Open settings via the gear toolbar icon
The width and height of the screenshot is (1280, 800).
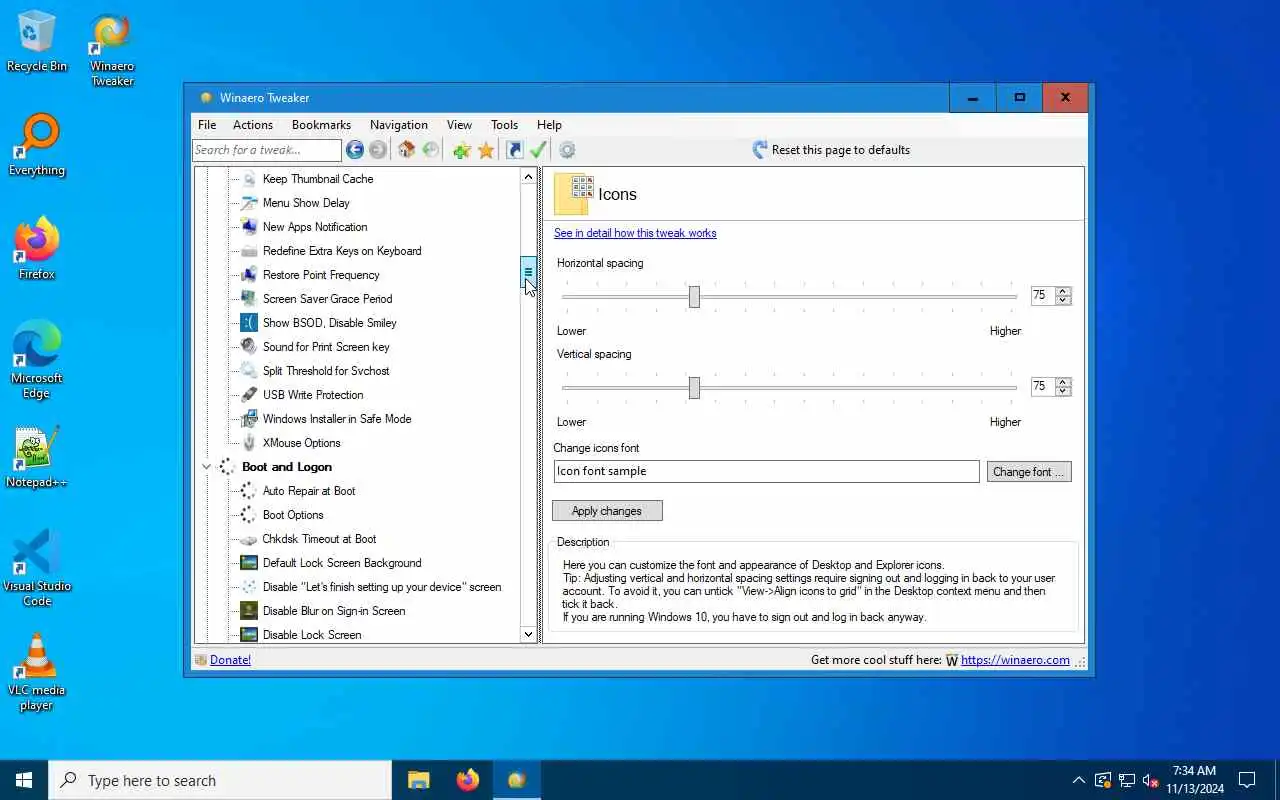click(567, 150)
